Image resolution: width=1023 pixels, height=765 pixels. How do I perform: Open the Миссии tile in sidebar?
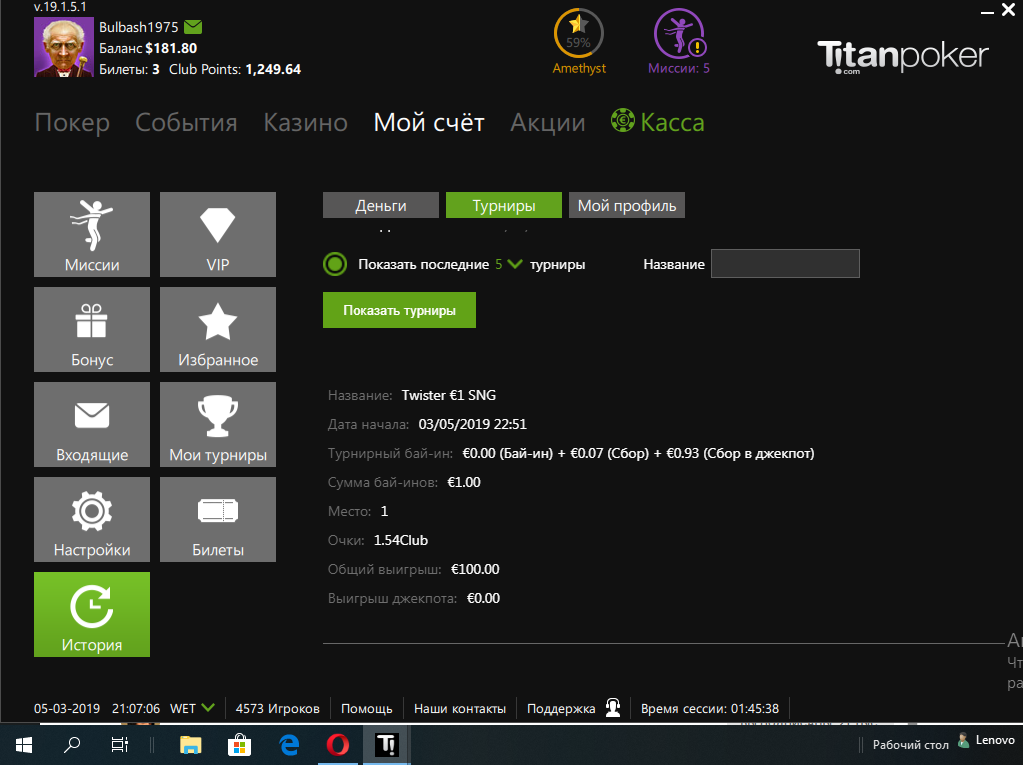92,234
